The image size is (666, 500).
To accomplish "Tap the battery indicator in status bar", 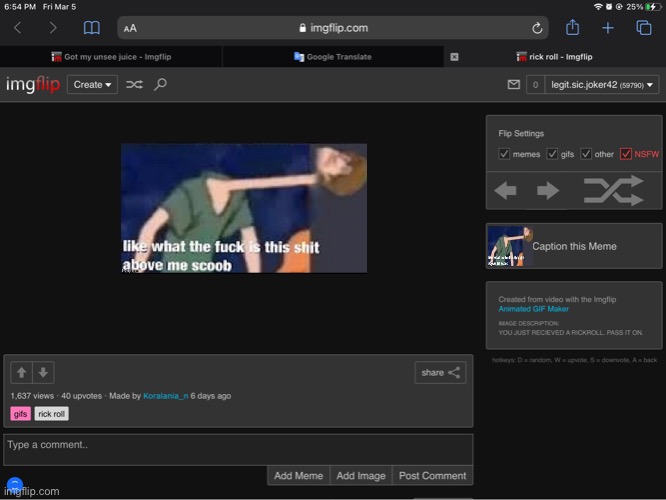I will pos(651,7).
